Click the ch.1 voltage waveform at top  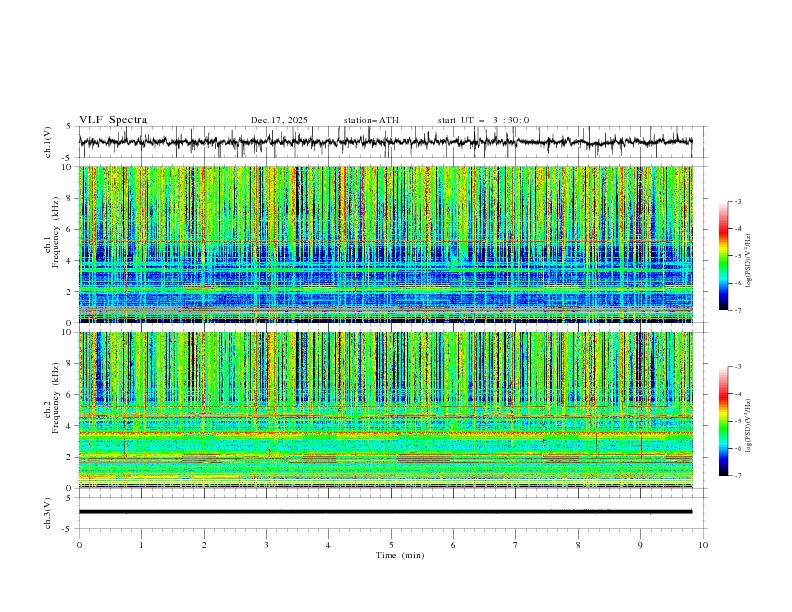point(390,142)
